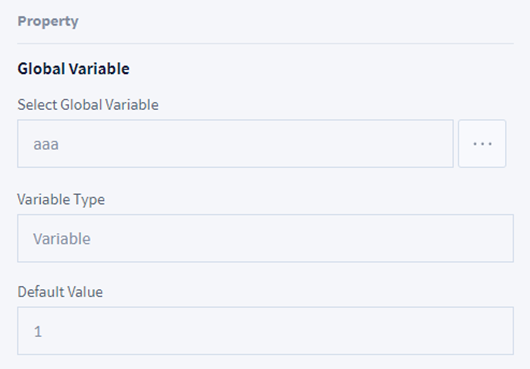Click the number 1 in Default Value
This screenshot has width=530, height=369.
coord(38,331)
